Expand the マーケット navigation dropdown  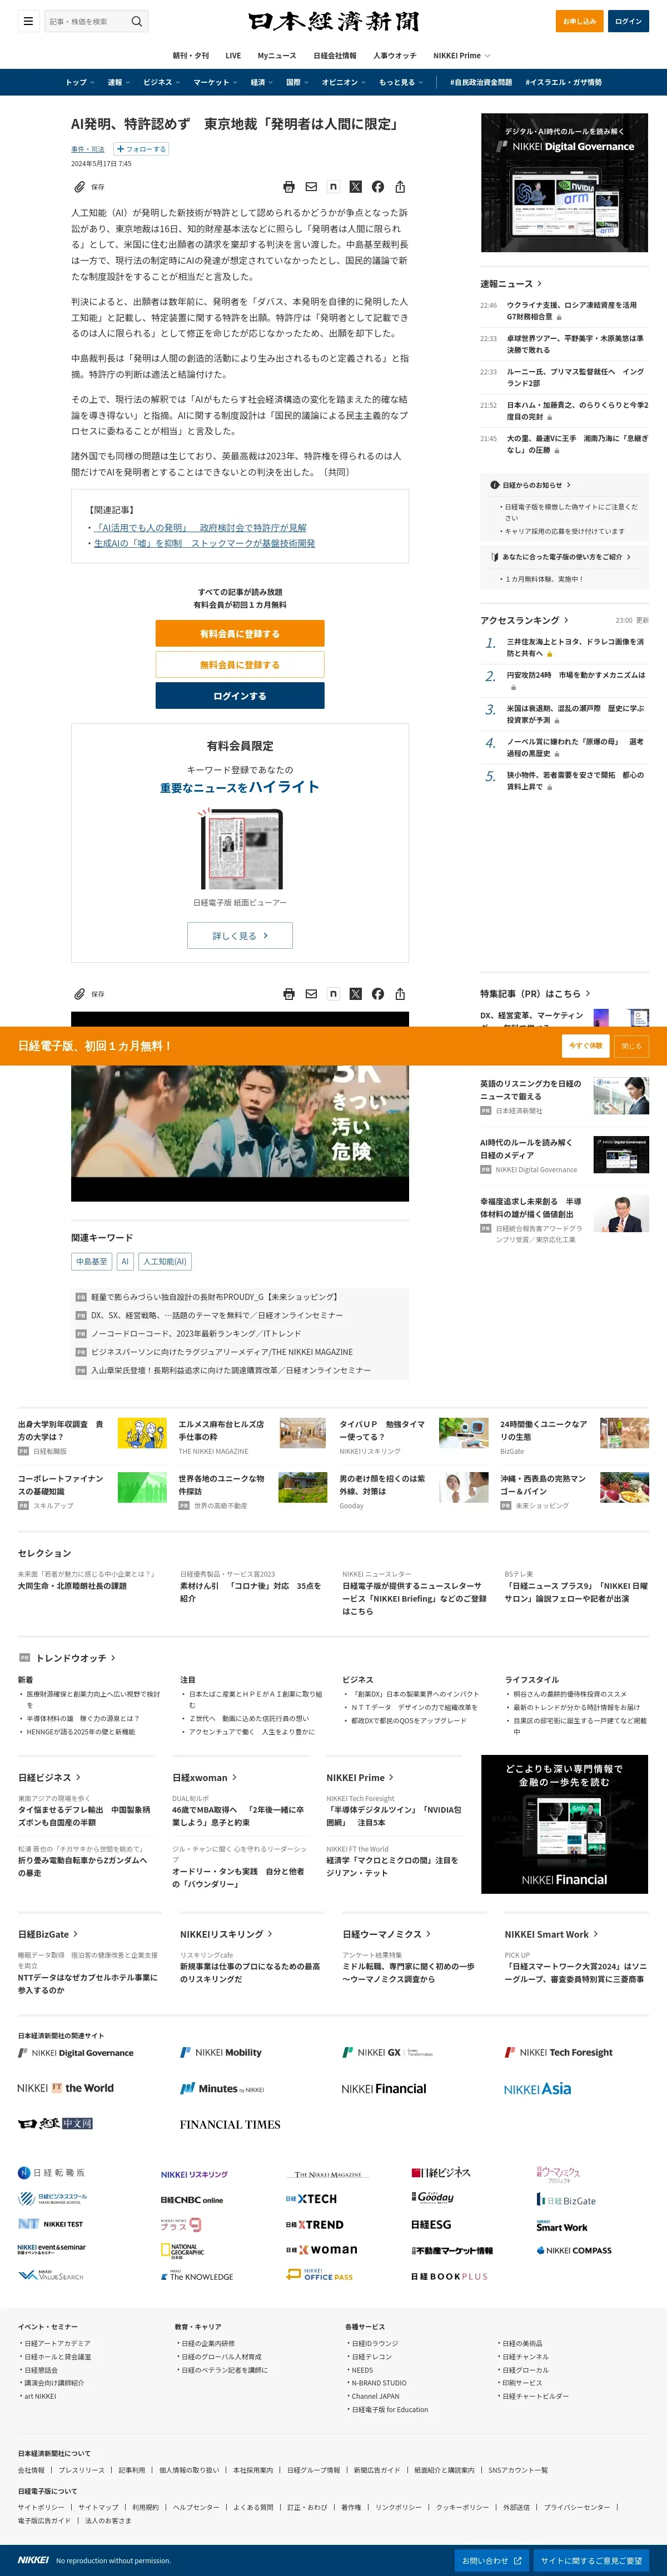click(x=215, y=82)
